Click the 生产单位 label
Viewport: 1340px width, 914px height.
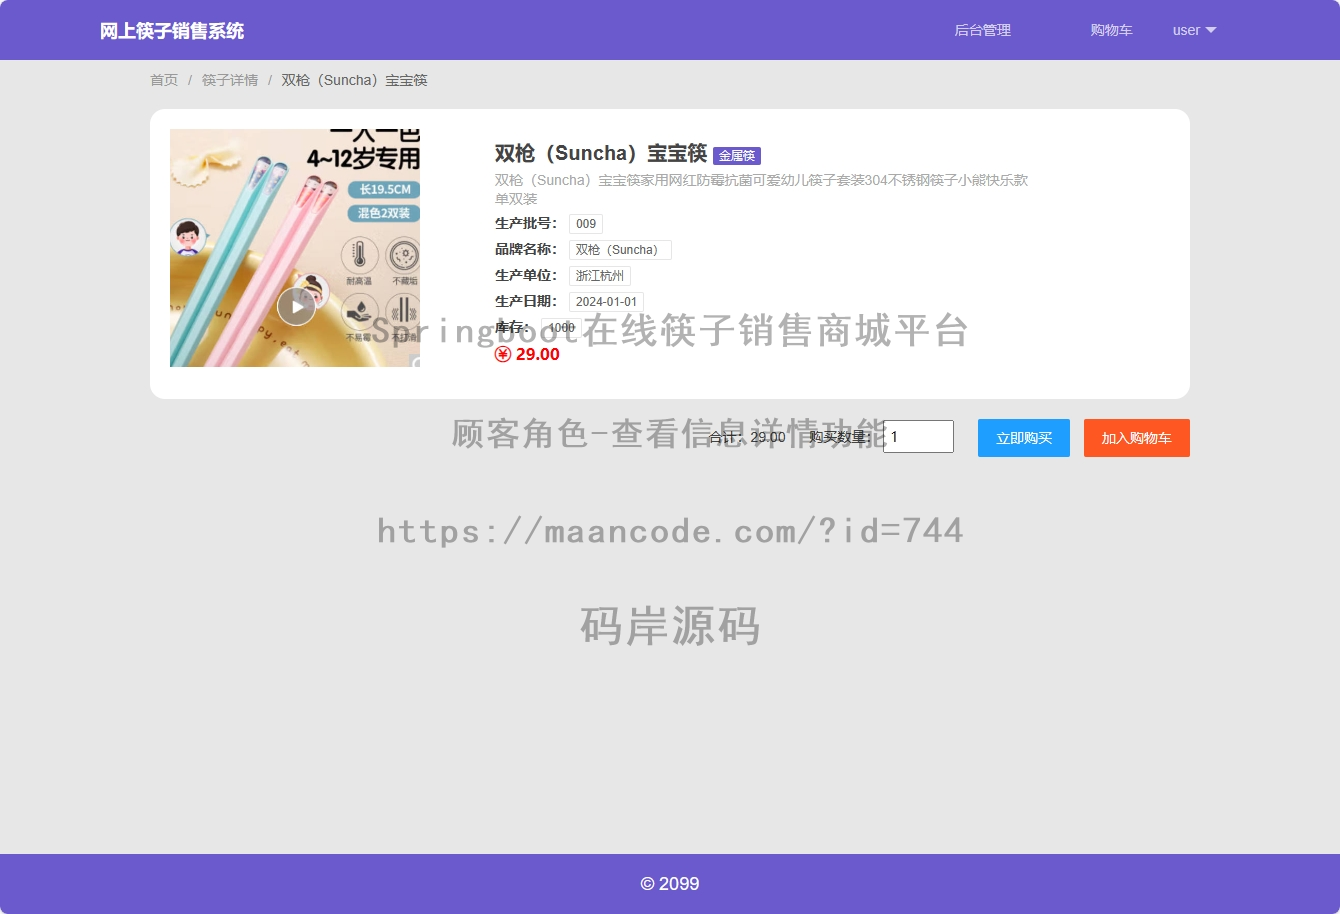(x=526, y=275)
